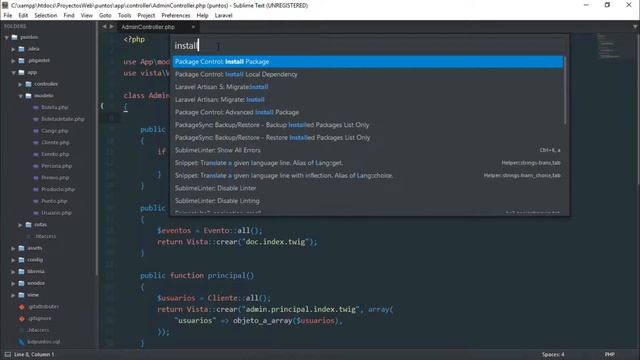Choose SublimeLinter: Show All Errors
The height and width of the screenshot is (360, 640).
[368, 150]
